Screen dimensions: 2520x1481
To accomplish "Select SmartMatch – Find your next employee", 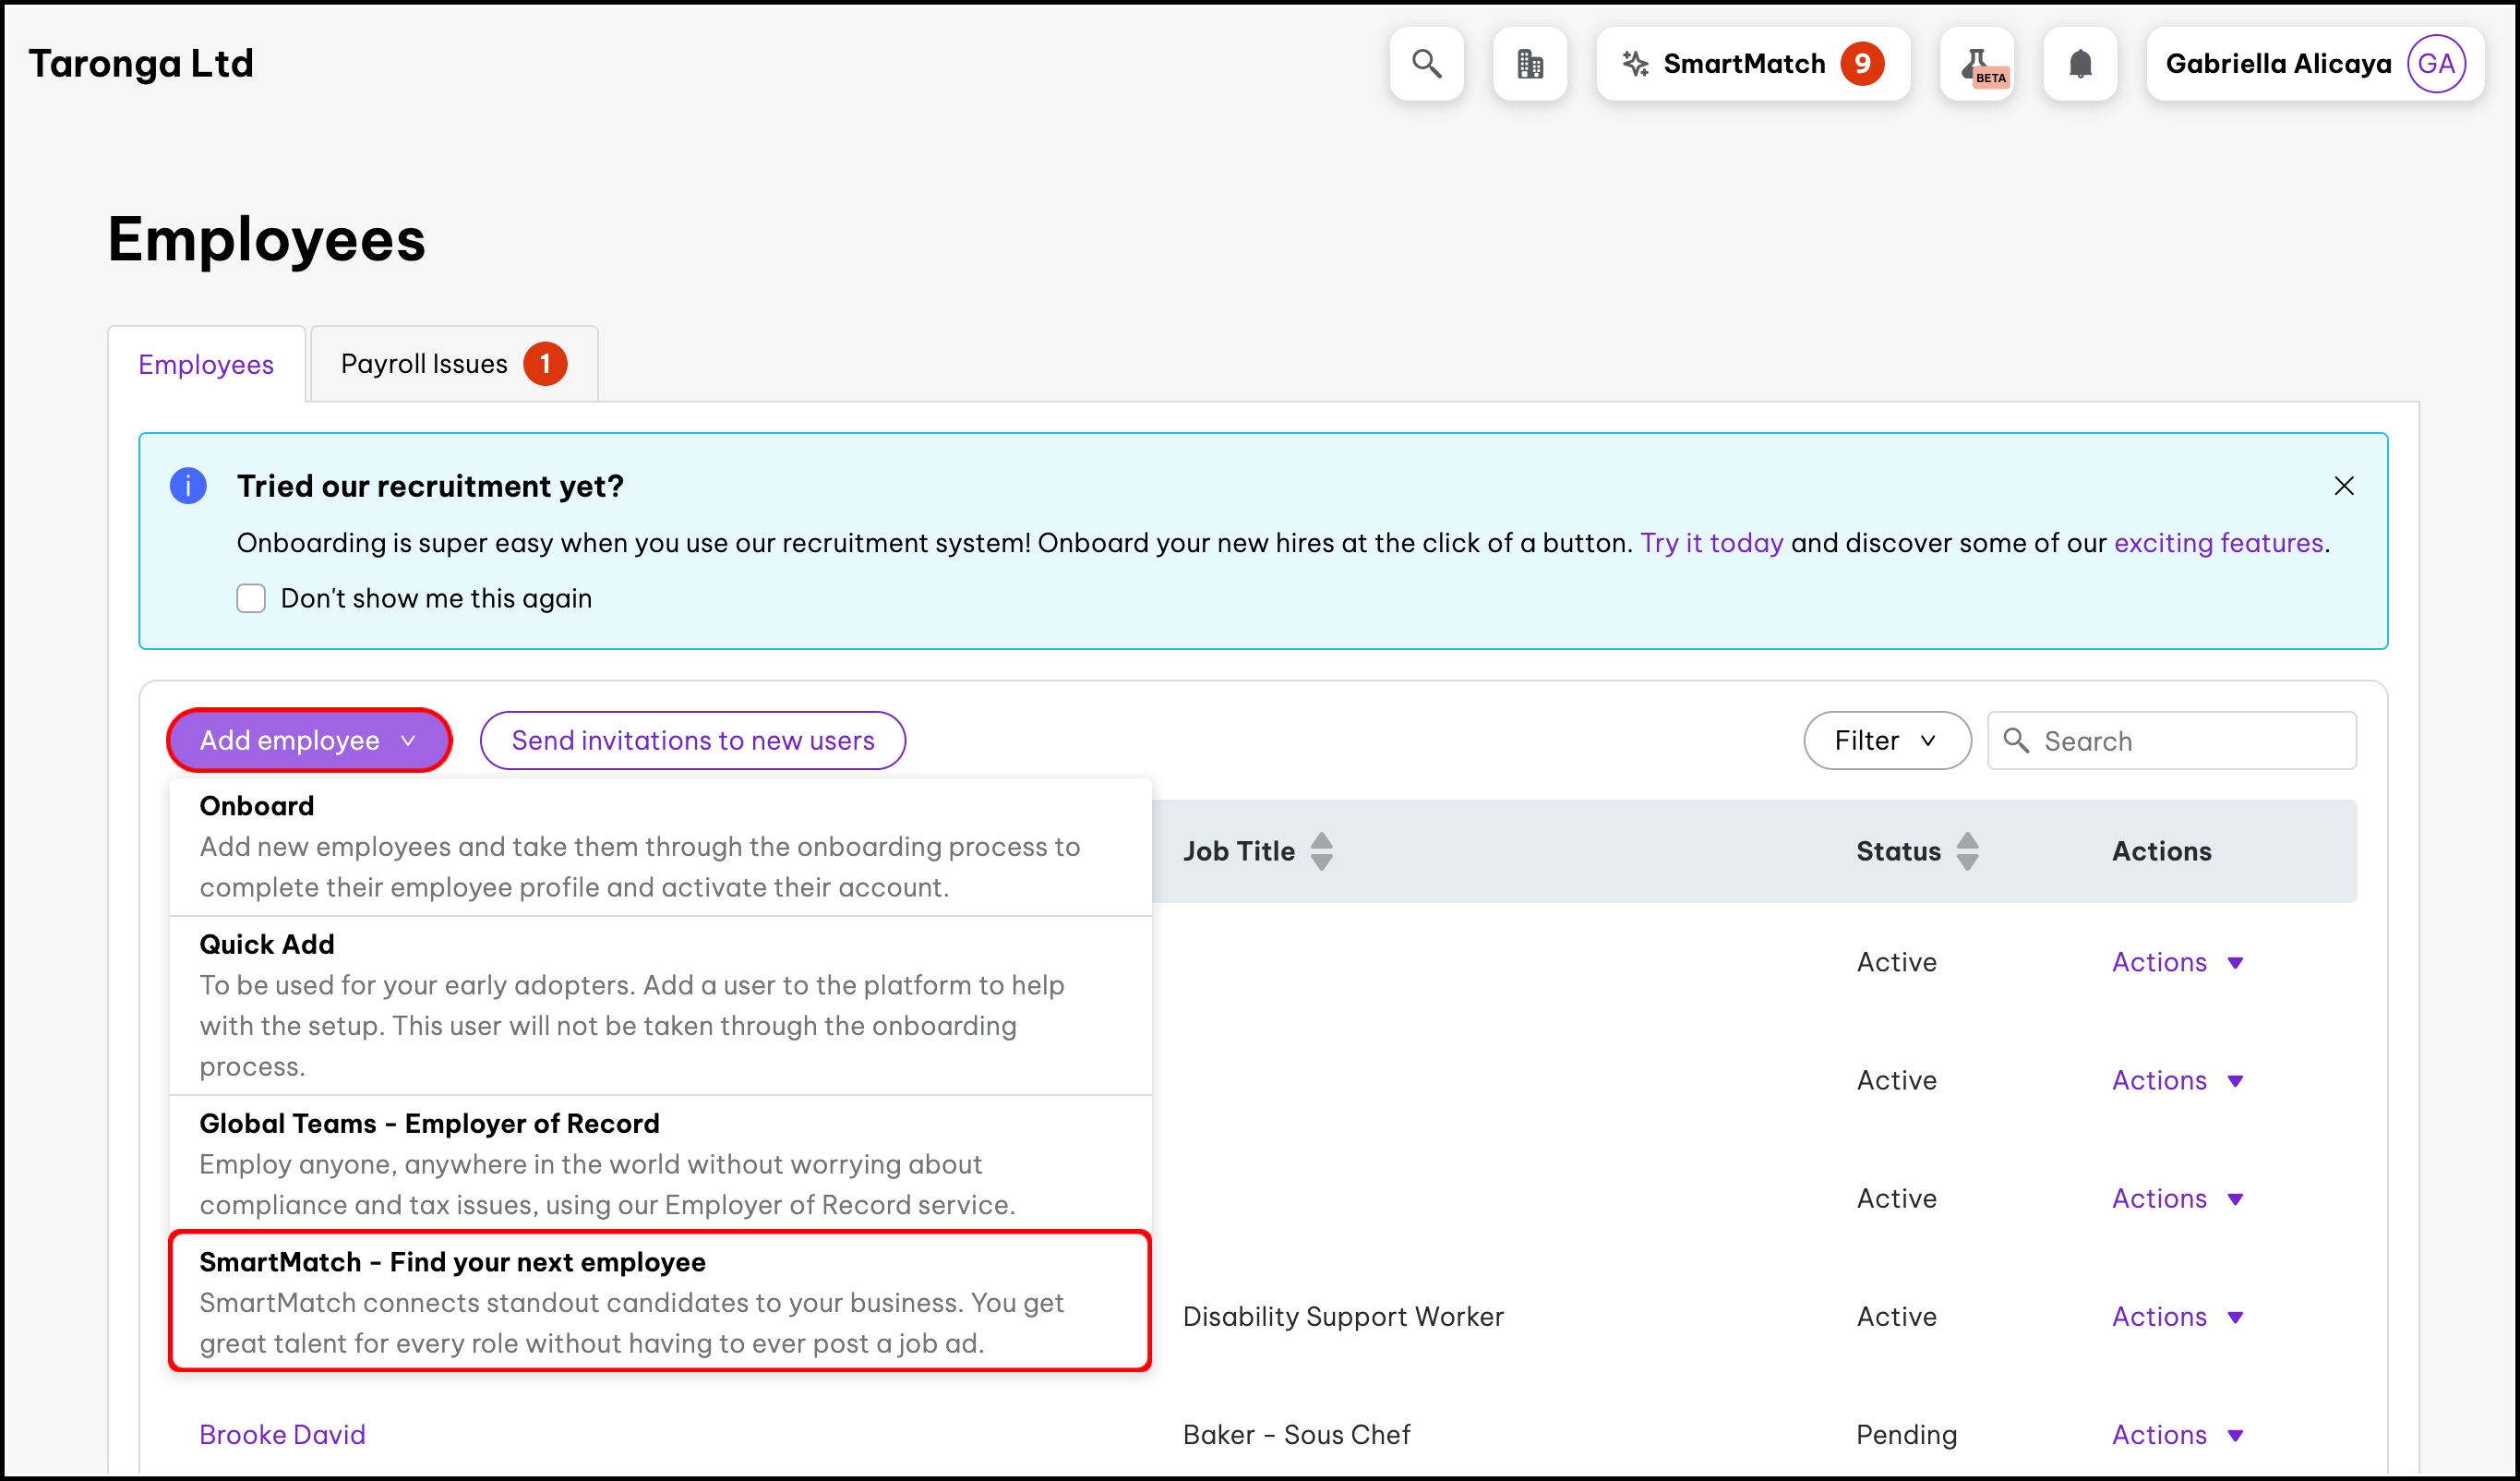I will coord(660,1300).
